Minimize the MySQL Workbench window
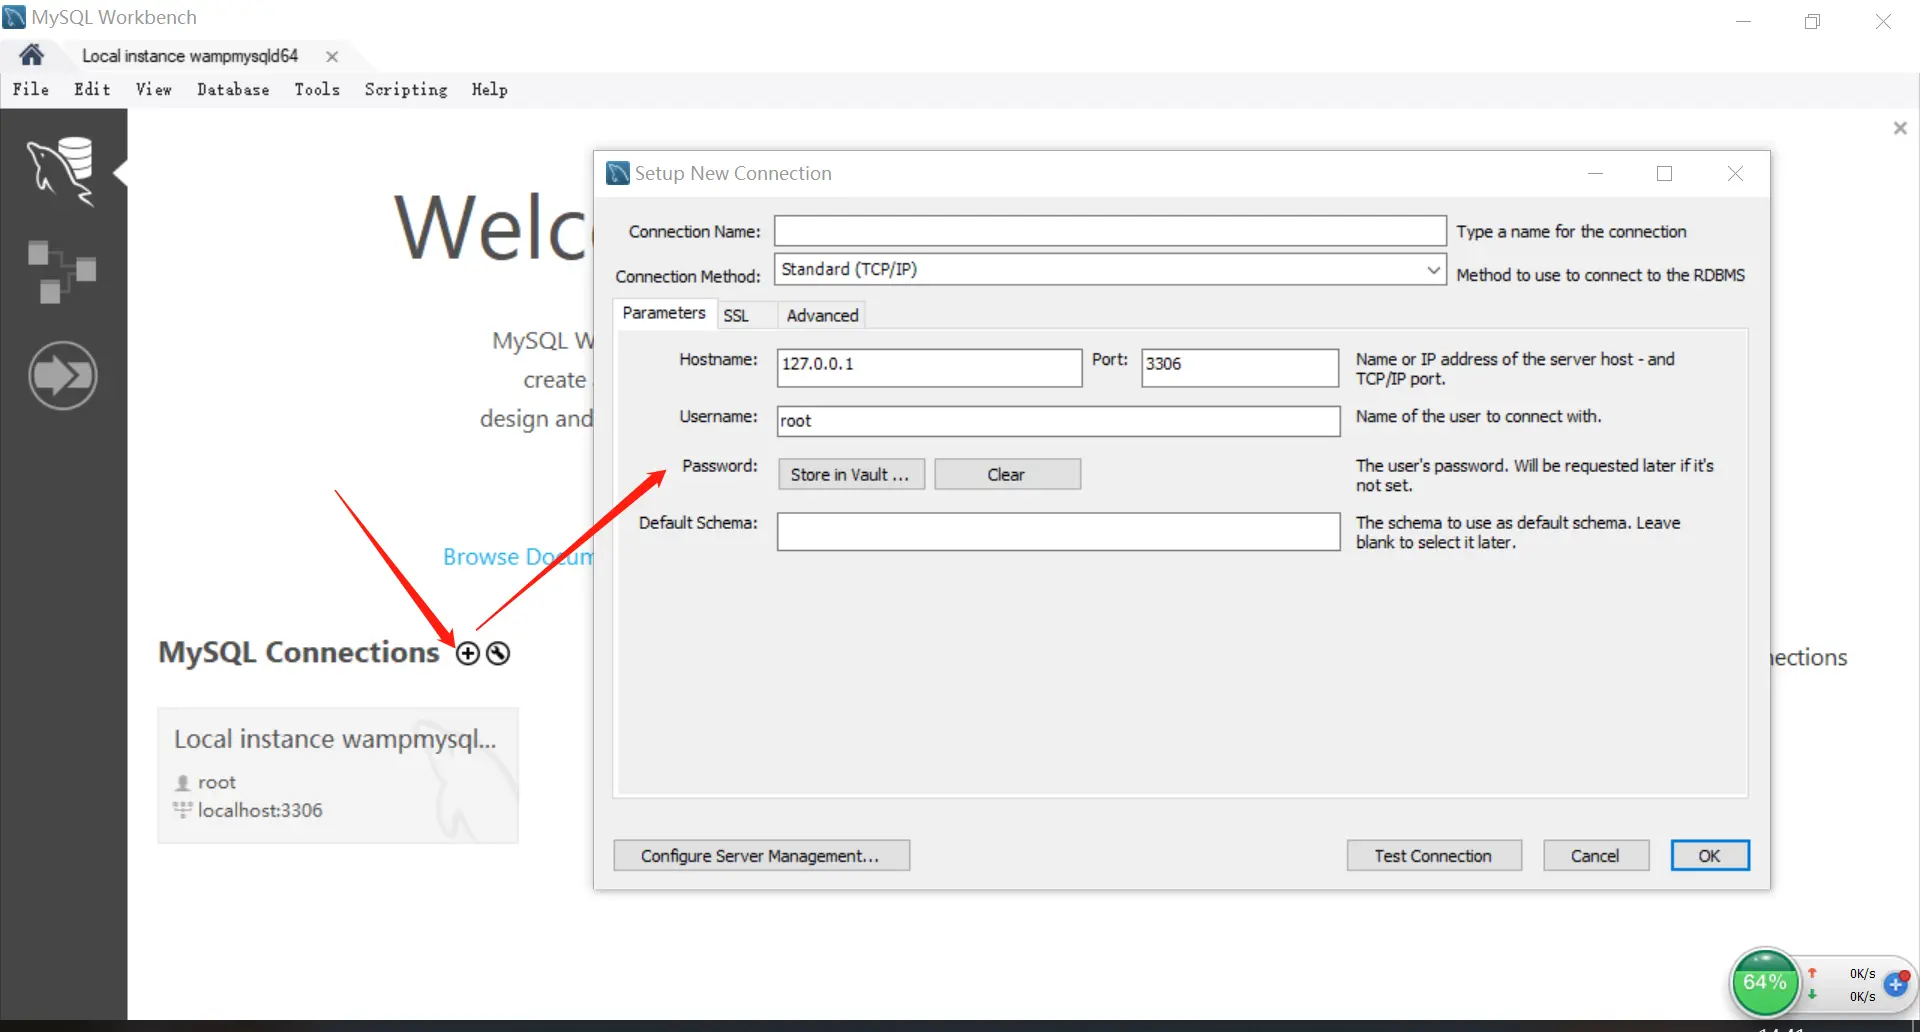Viewport: 1920px width, 1032px height. (x=1743, y=21)
